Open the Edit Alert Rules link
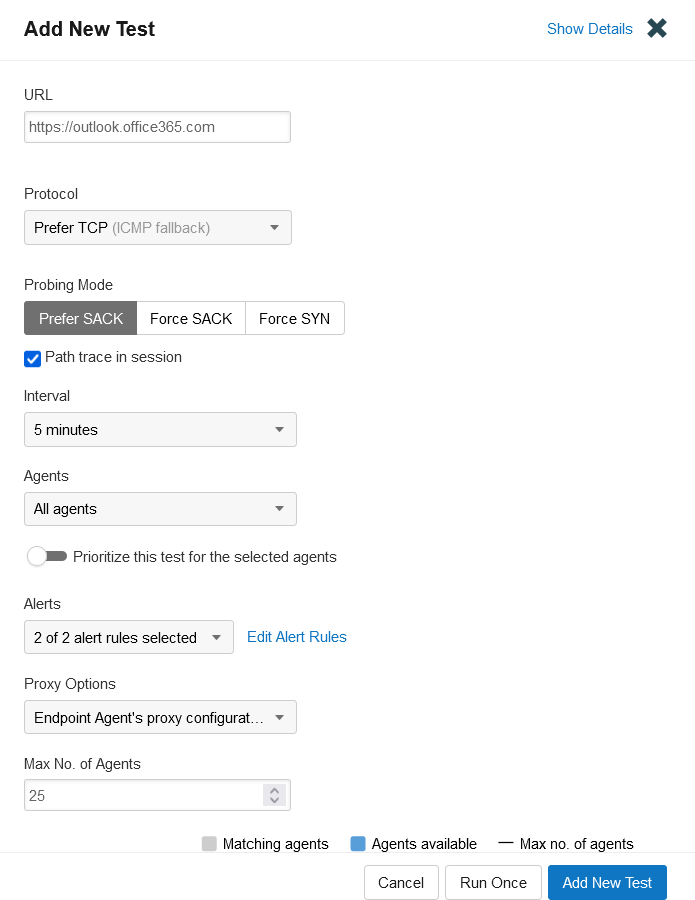 tap(297, 637)
